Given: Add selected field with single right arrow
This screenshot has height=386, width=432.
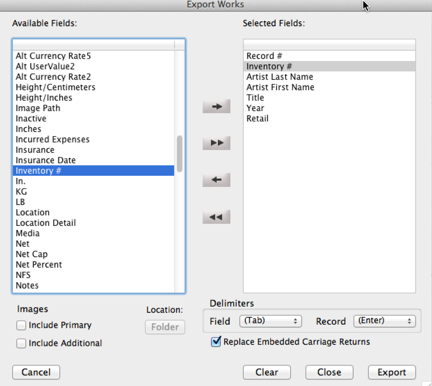Looking at the screenshot, I should coord(216,107).
